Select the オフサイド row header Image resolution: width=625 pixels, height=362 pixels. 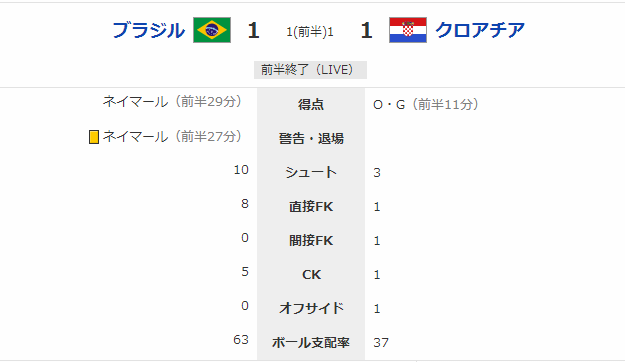[311, 308]
